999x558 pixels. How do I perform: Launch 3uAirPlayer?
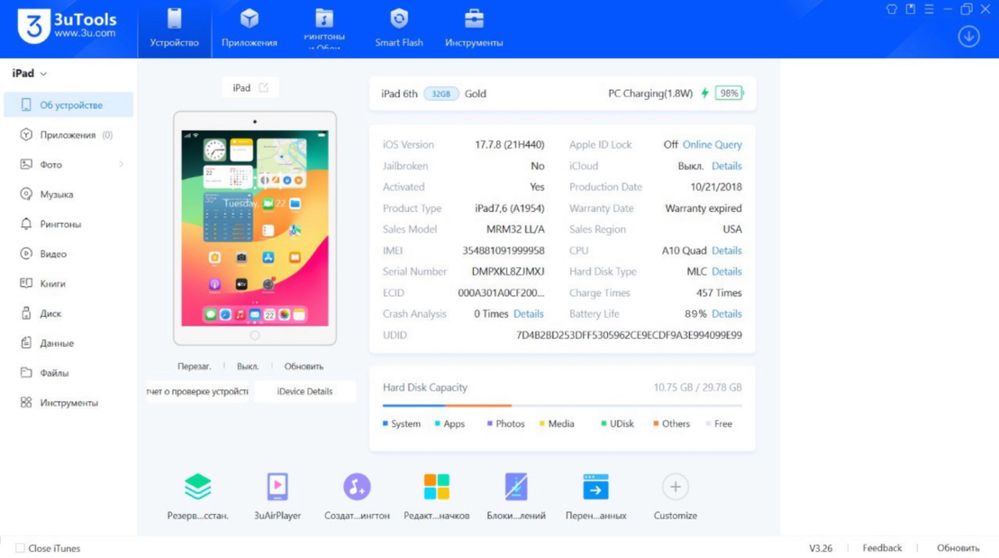[x=277, y=496]
